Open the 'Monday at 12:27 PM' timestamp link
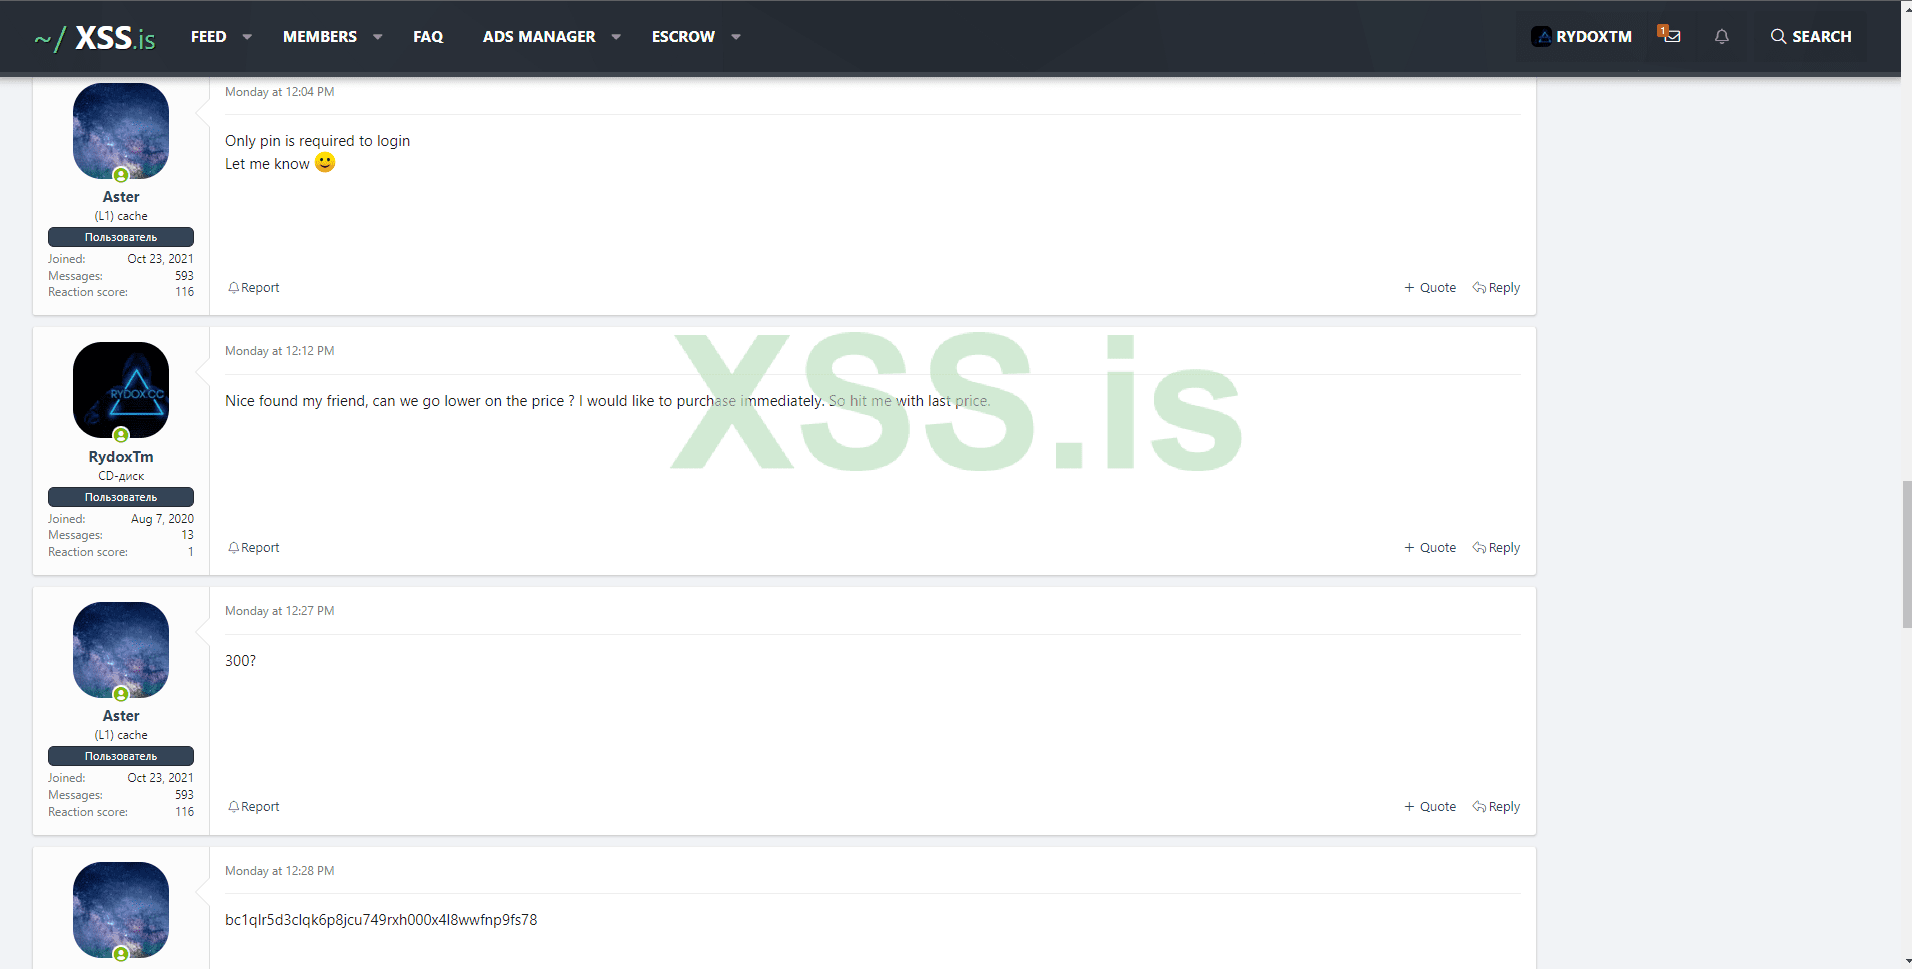The width and height of the screenshot is (1912, 969). pyautogui.click(x=280, y=611)
